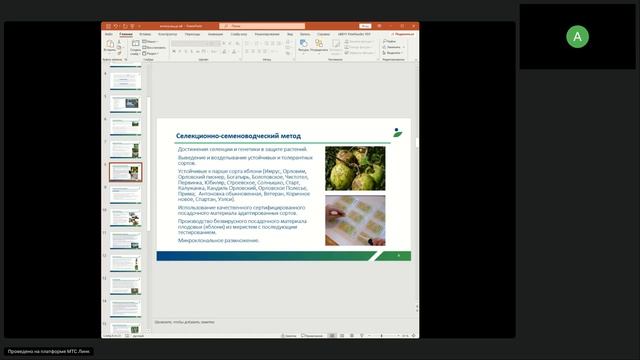Click Микроклональное размножение text on slide
This screenshot has width=640, height=360.
click(218, 240)
